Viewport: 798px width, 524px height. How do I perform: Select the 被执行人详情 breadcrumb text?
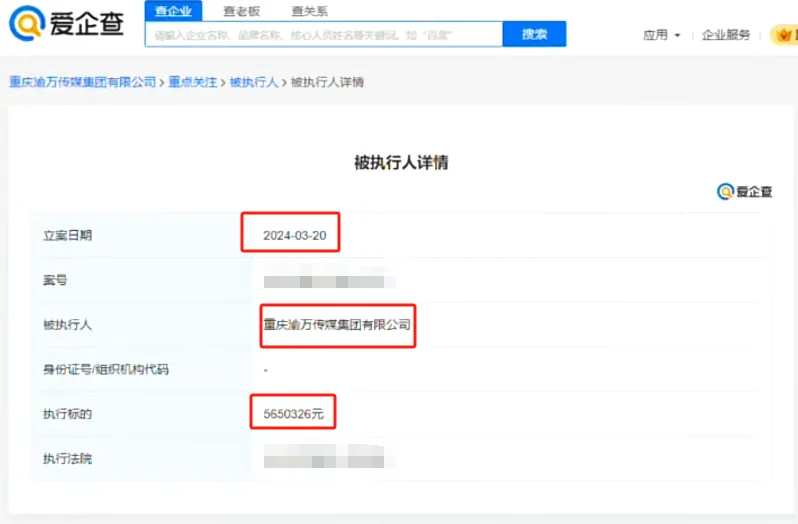[x=327, y=82]
